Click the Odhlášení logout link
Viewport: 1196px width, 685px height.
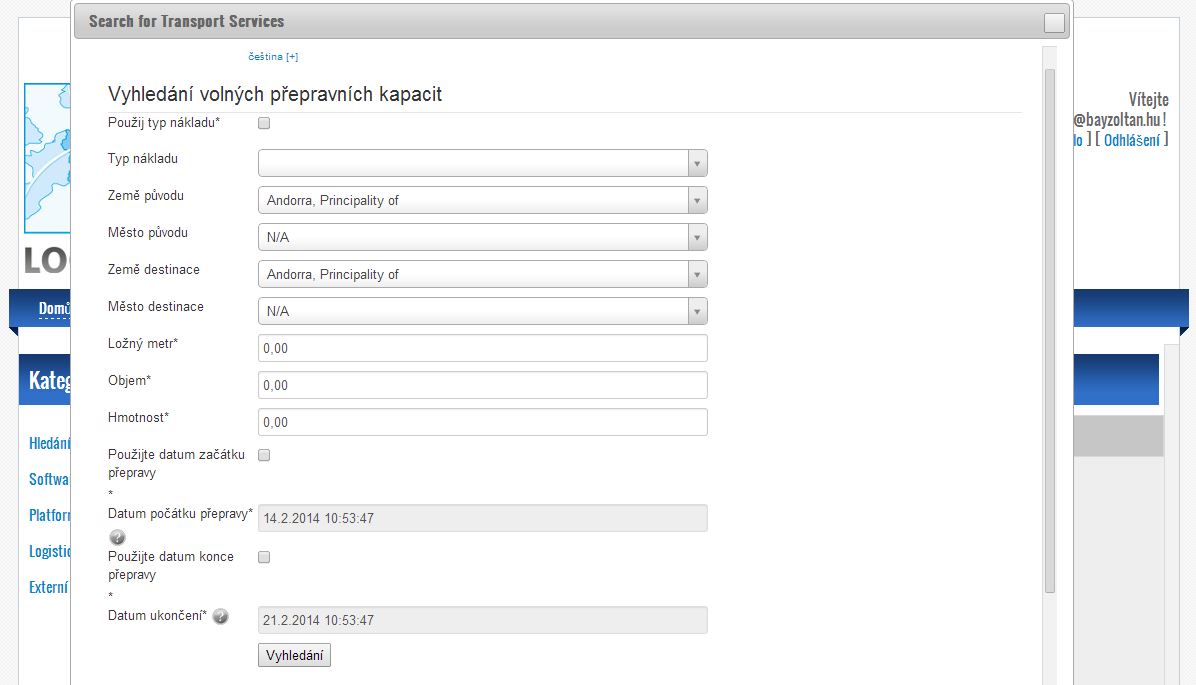coord(1132,140)
